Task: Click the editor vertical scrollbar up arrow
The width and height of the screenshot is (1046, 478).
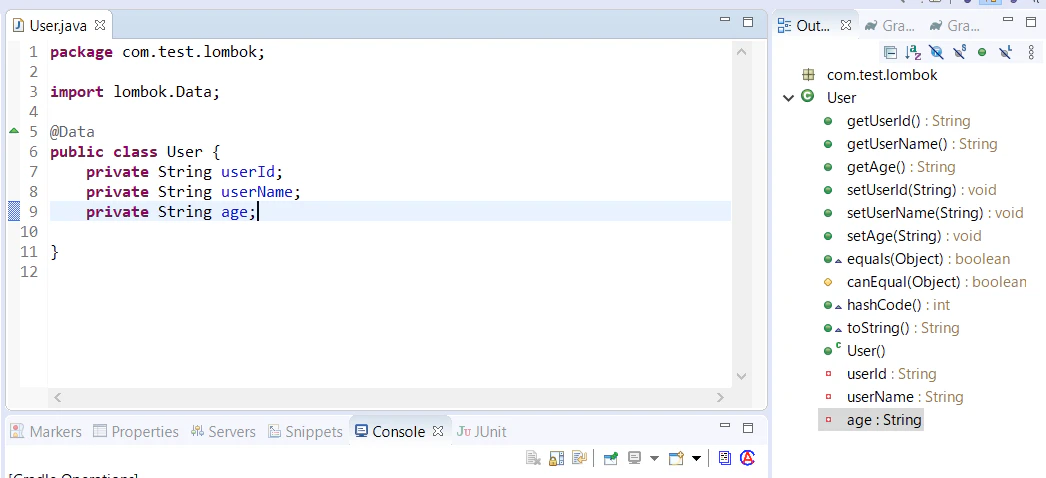Action: click(x=742, y=52)
